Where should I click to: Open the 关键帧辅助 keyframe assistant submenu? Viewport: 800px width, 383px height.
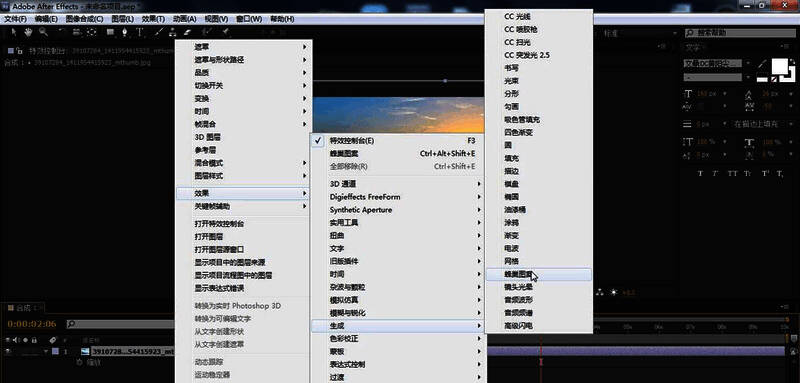point(243,207)
